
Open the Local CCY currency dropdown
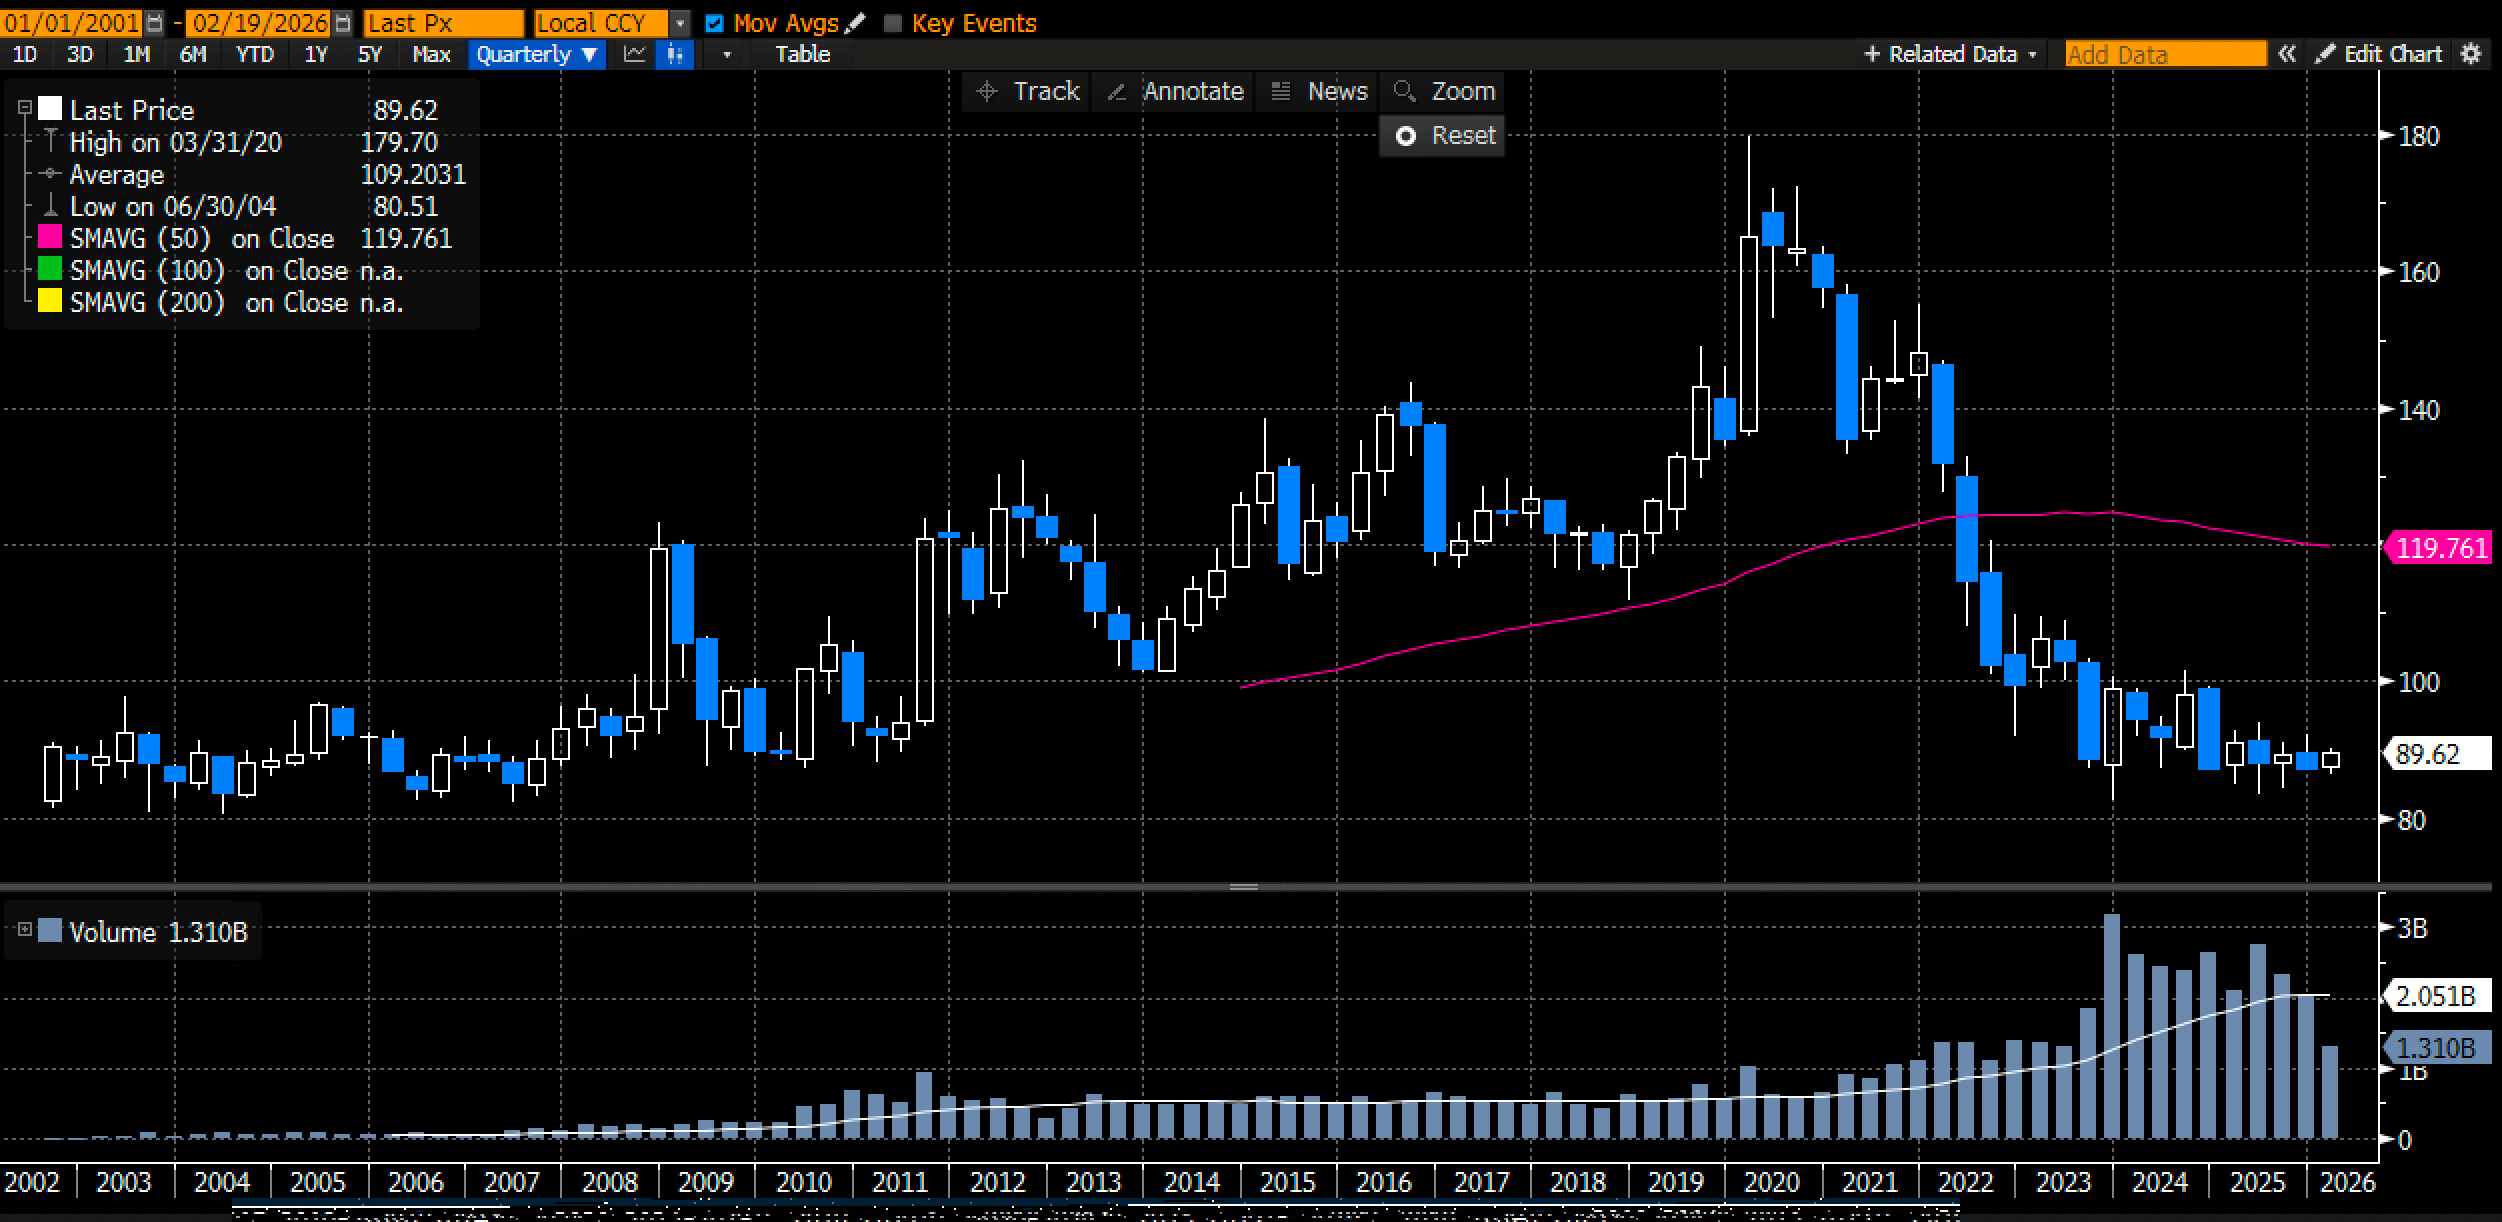[680, 23]
